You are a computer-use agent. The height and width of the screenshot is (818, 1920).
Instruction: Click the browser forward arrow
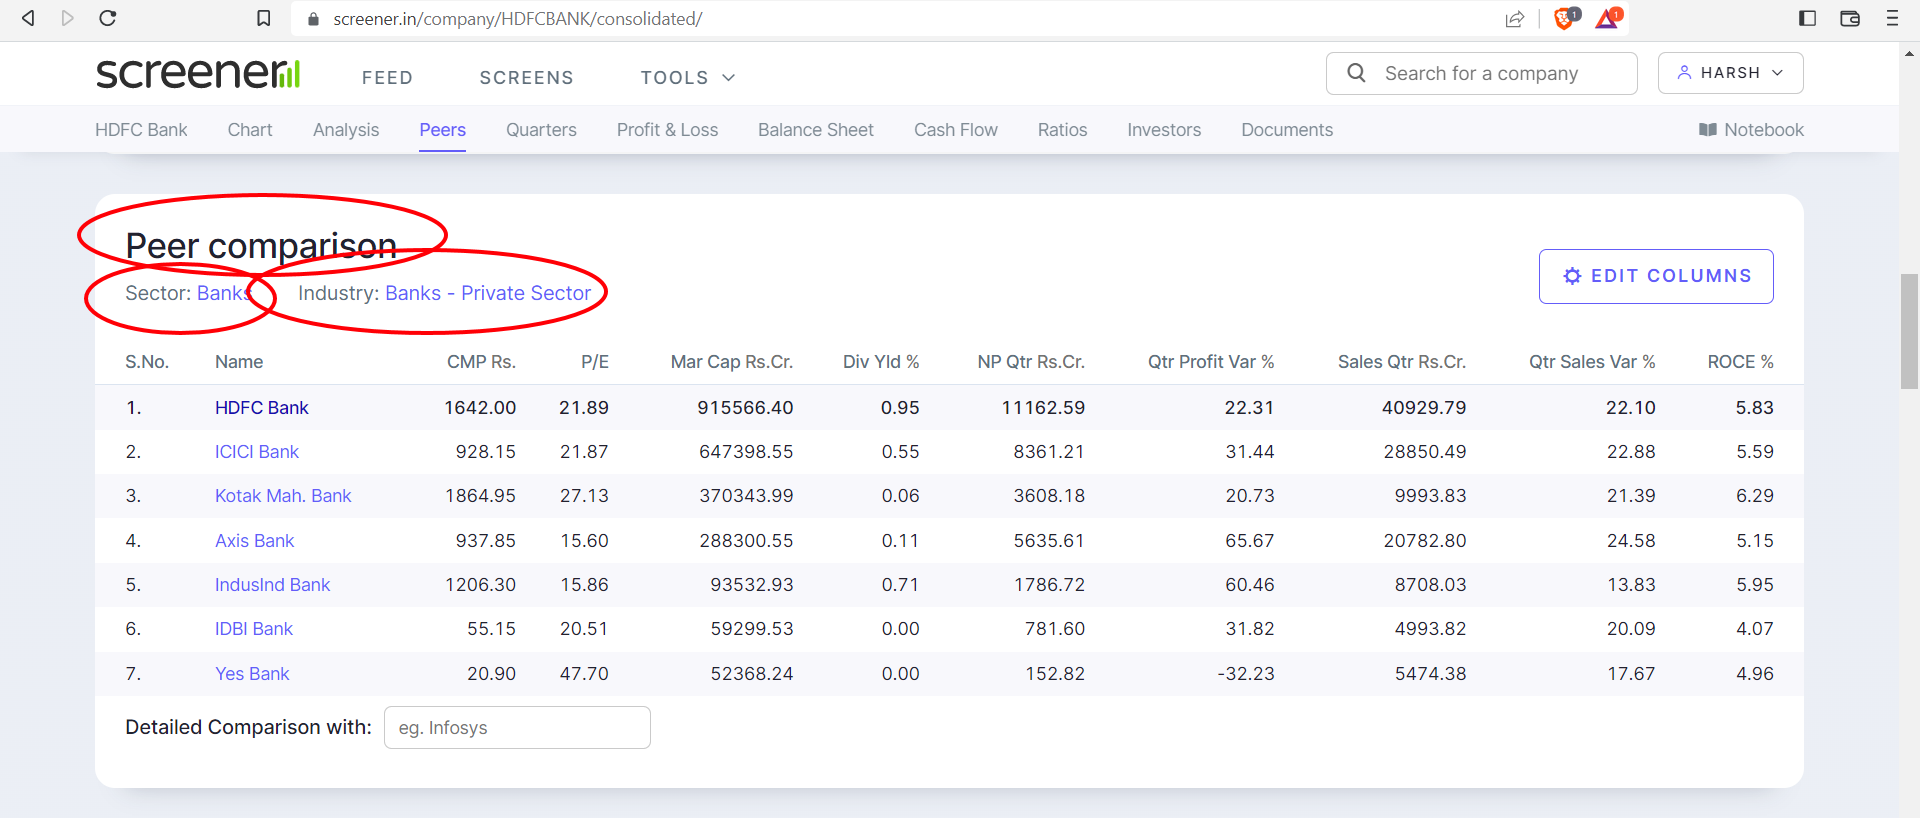click(68, 18)
